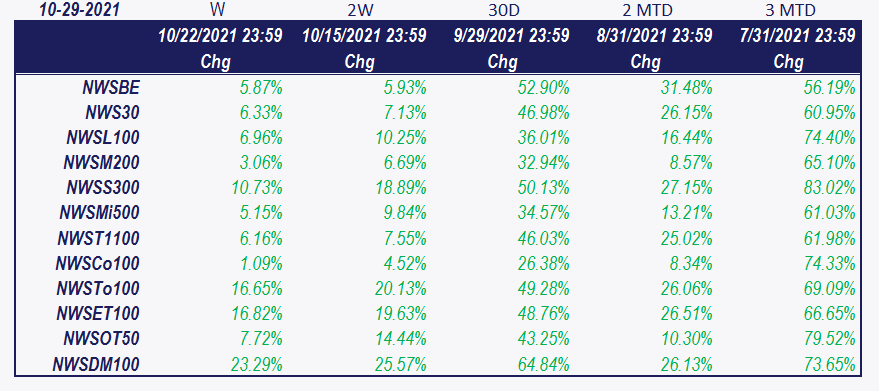This screenshot has width=879, height=391.
Task: Click the 10/22/2021 23:59 header cell
Action: 221,36
